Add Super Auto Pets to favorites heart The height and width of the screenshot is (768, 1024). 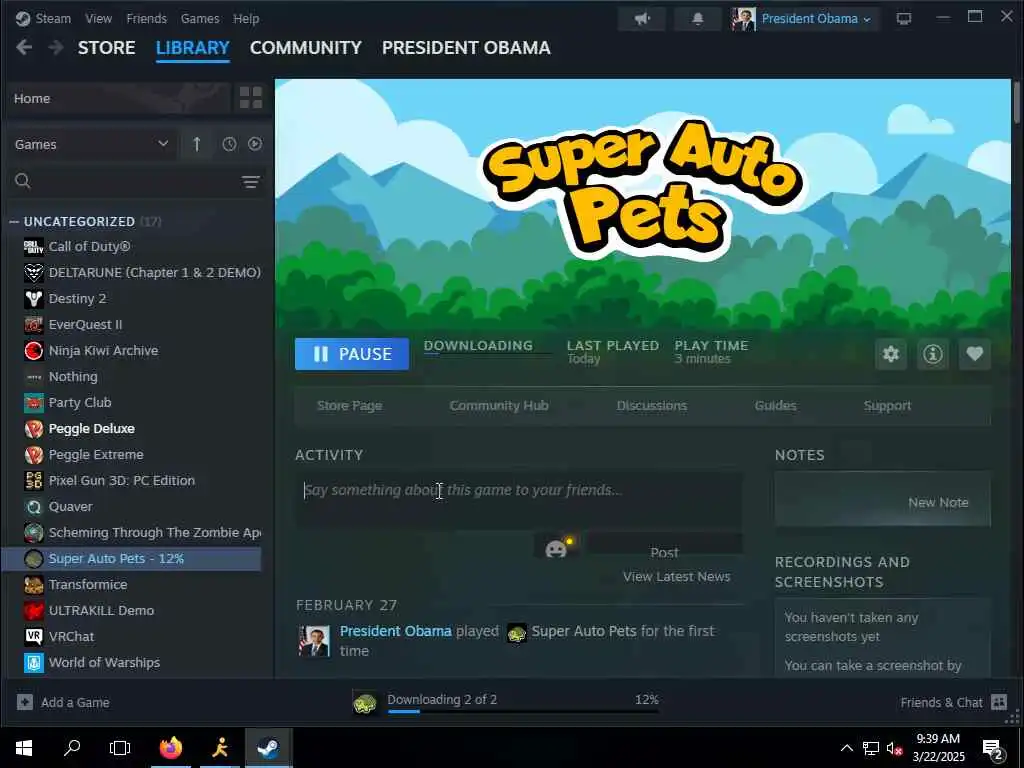pos(974,354)
